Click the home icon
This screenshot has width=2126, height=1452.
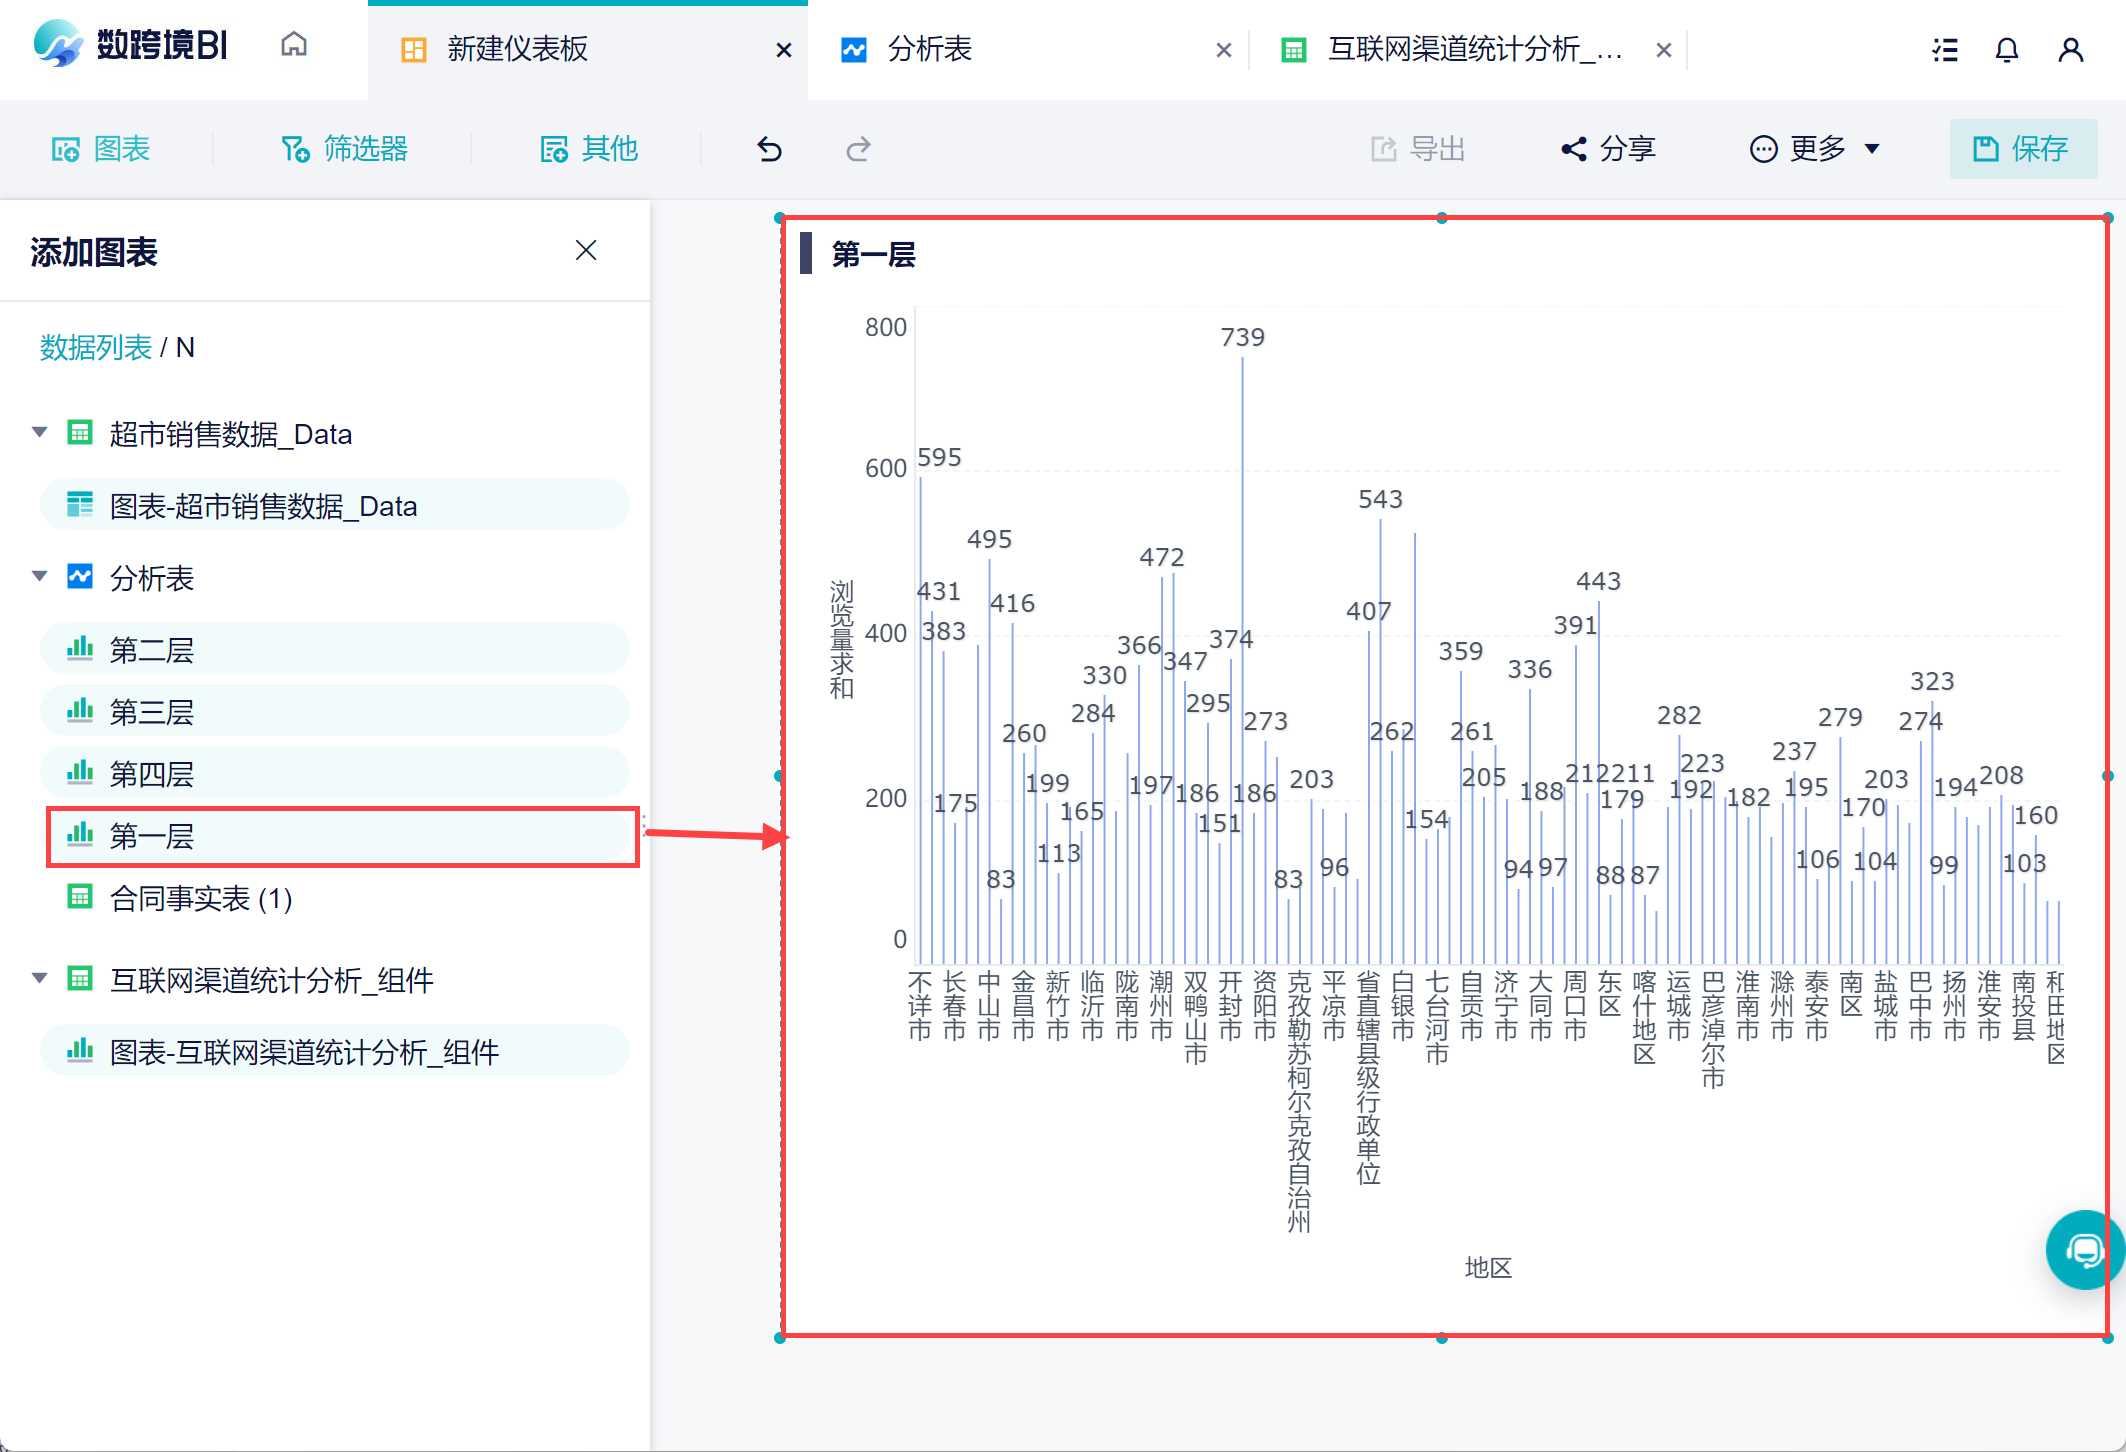point(293,45)
